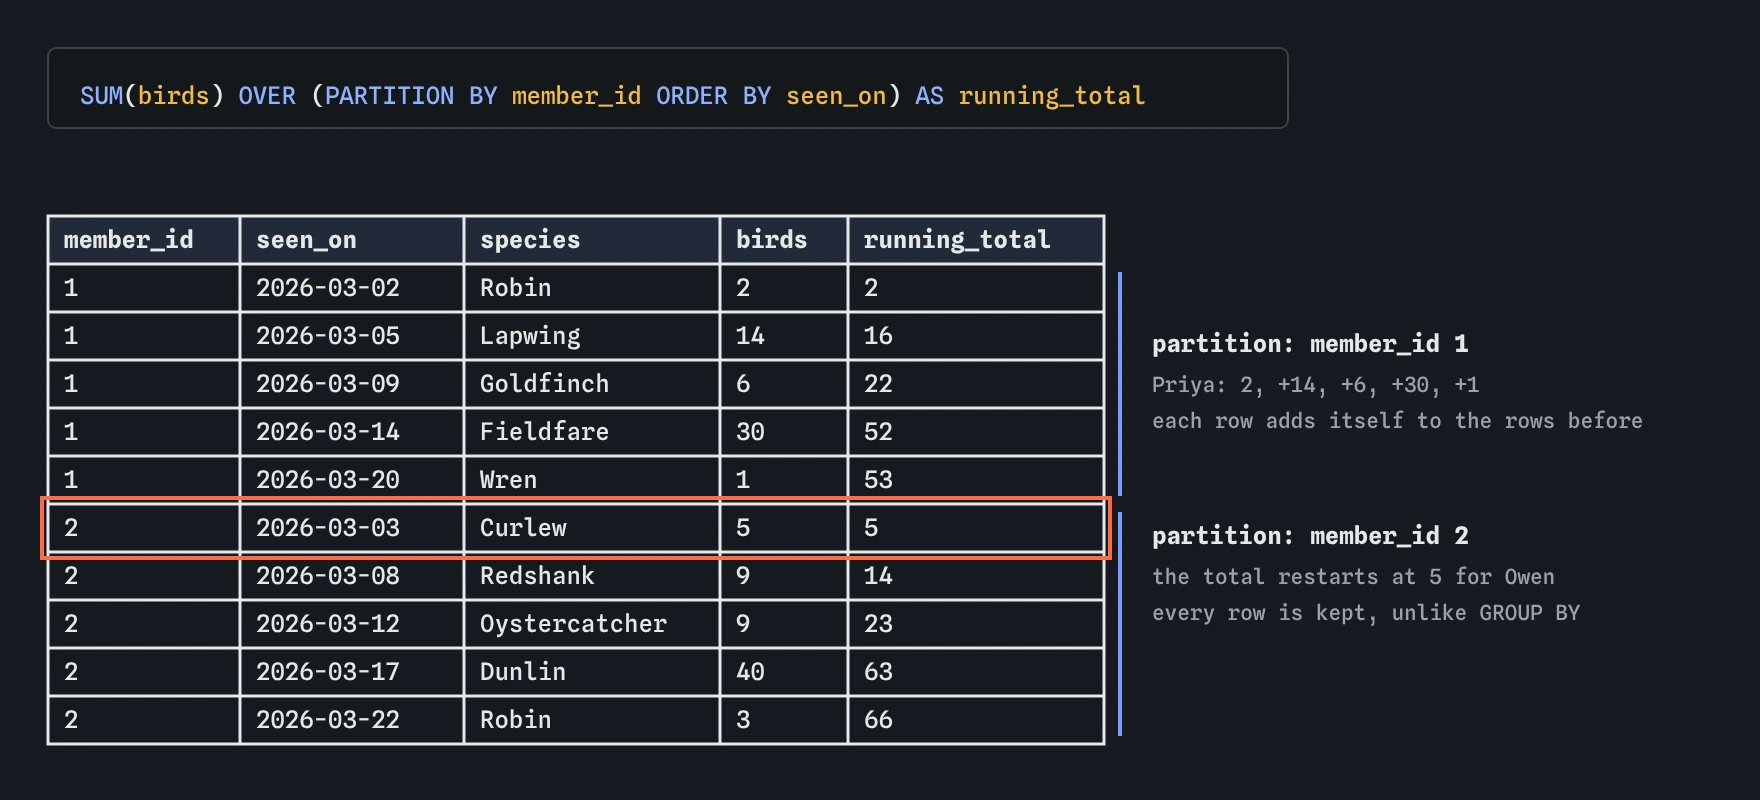Select the Oystercatcher species cell
The image size is (1760, 800).
point(592,624)
